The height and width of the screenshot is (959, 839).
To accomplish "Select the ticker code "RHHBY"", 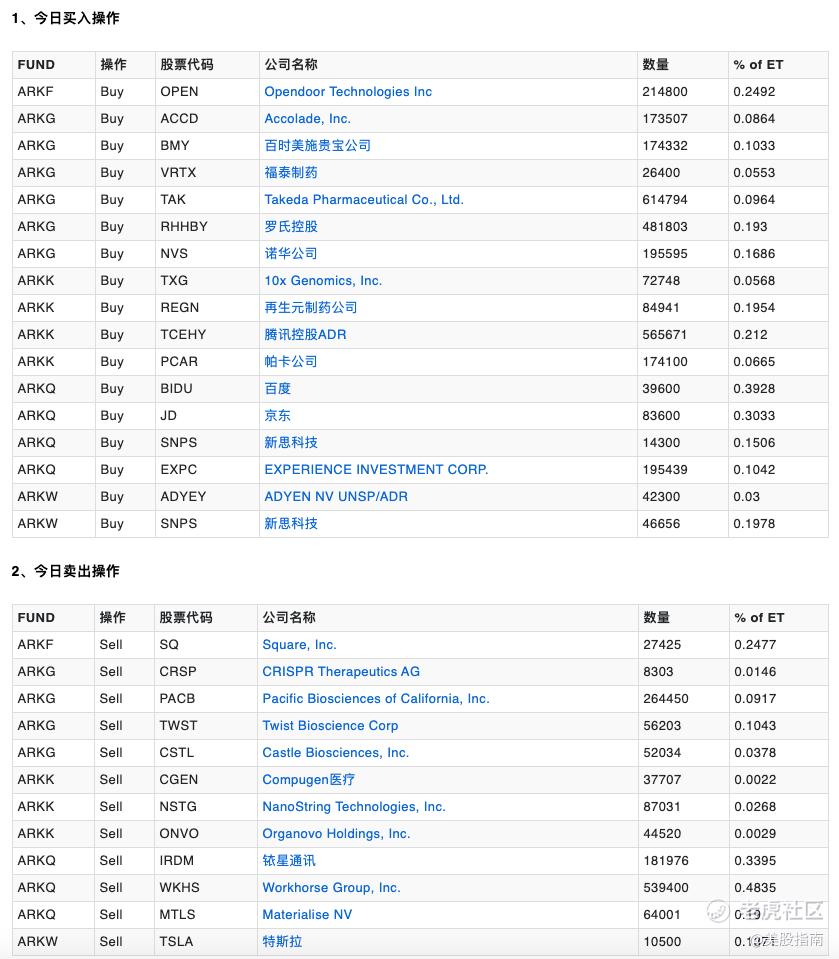I will tap(184, 226).
